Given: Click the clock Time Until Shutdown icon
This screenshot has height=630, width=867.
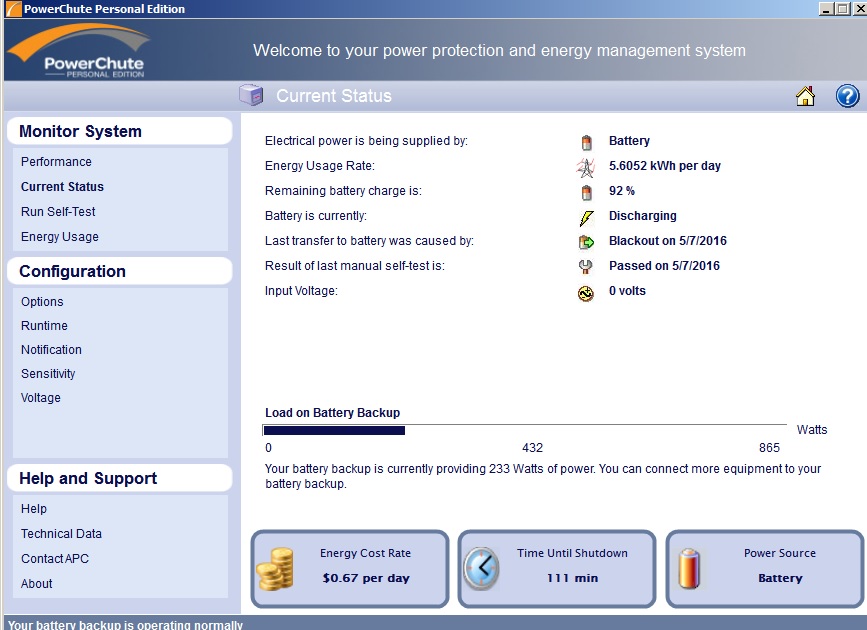Looking at the screenshot, I should tap(481, 568).
